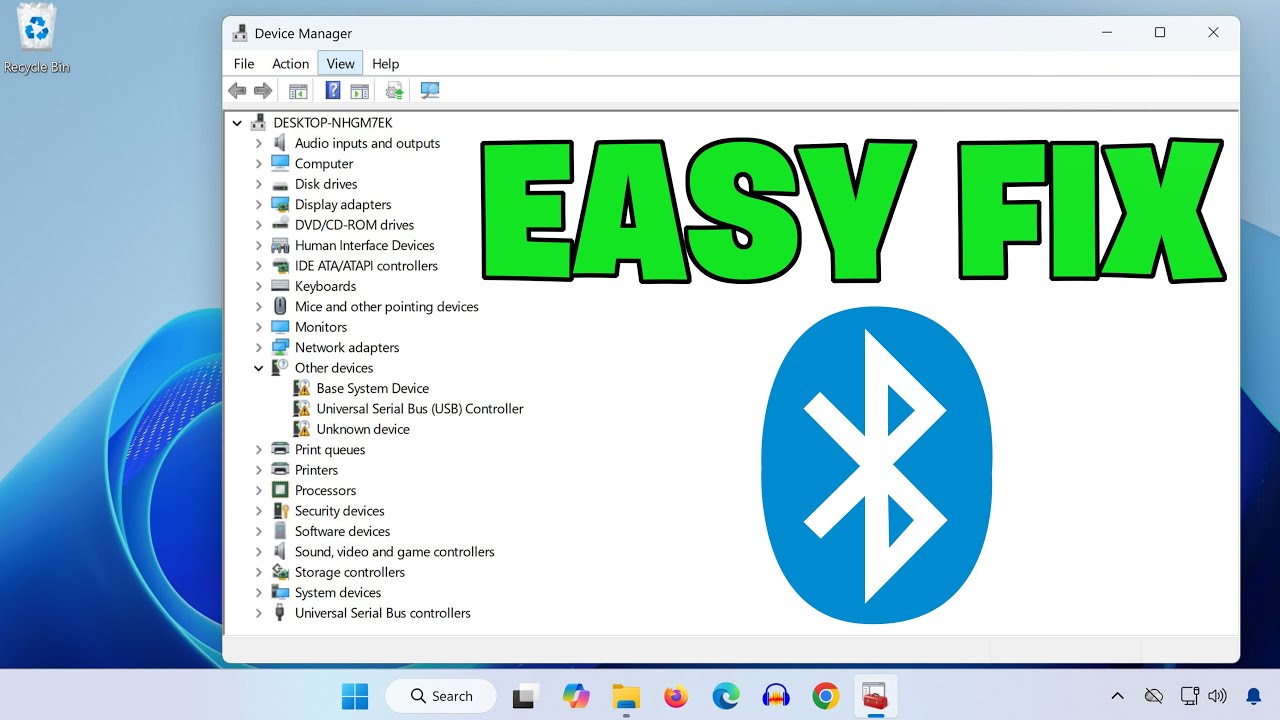Image resolution: width=1280 pixels, height=720 pixels.
Task: Select the Unknown device entry
Action: (x=363, y=429)
